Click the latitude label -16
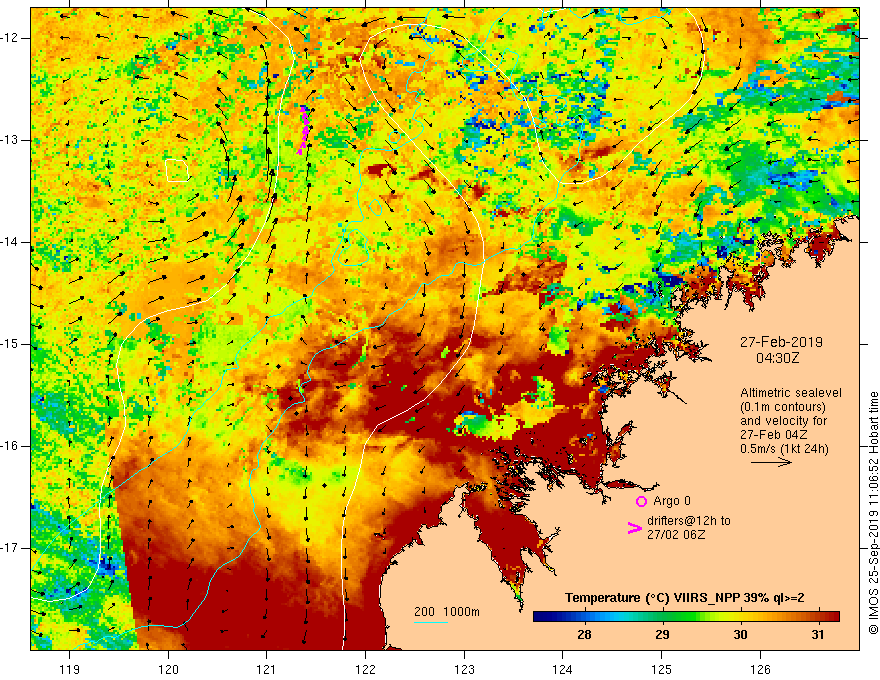The width and height of the screenshot is (880, 680). [x=10, y=446]
